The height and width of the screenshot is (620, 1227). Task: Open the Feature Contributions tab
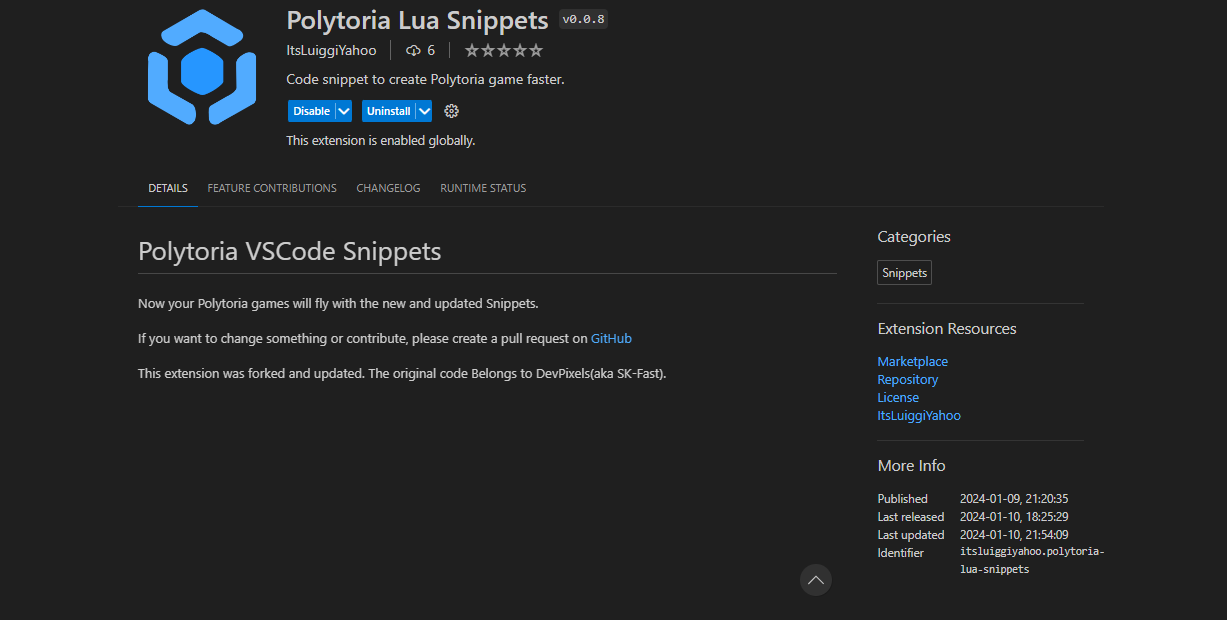click(x=272, y=188)
